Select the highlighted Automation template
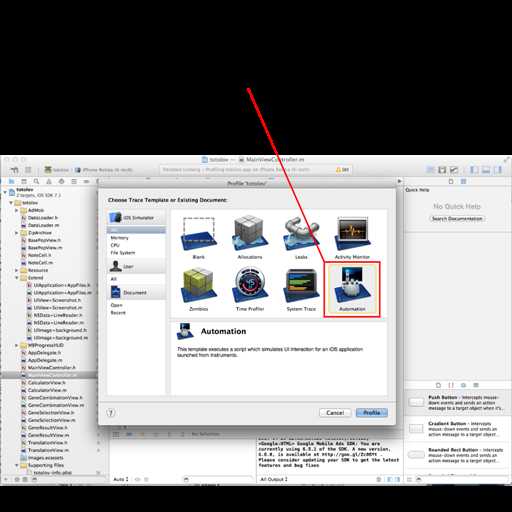 click(352, 289)
